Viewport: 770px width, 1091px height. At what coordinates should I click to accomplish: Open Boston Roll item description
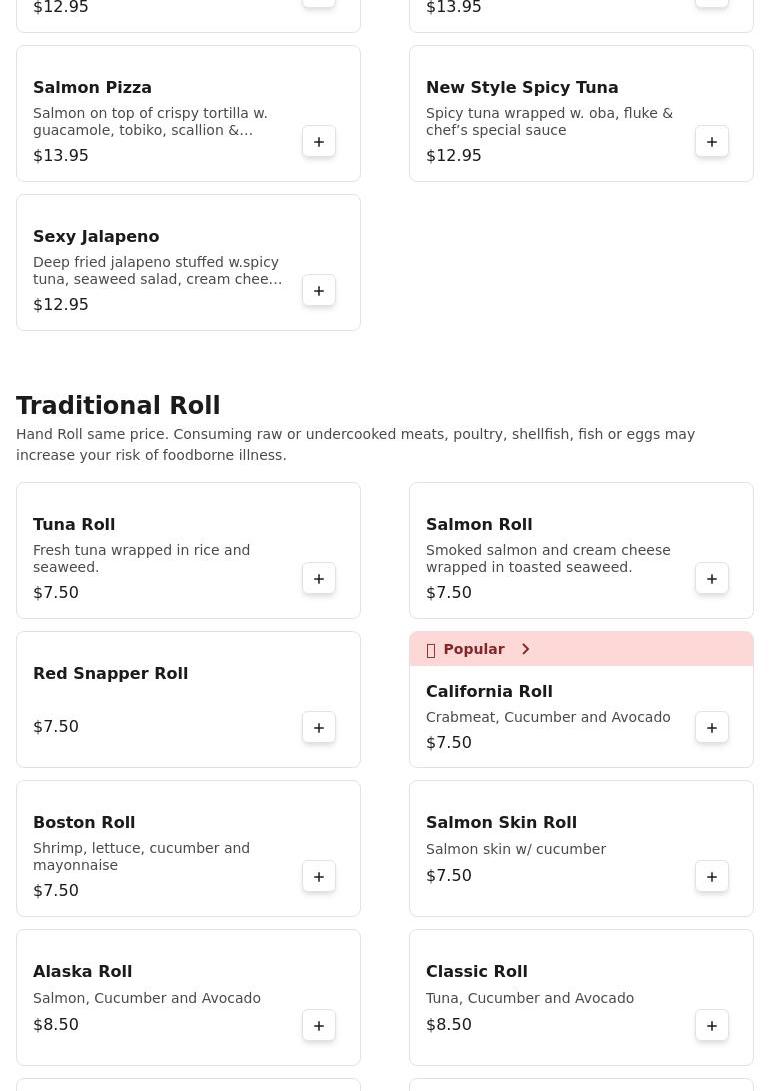pos(141,856)
